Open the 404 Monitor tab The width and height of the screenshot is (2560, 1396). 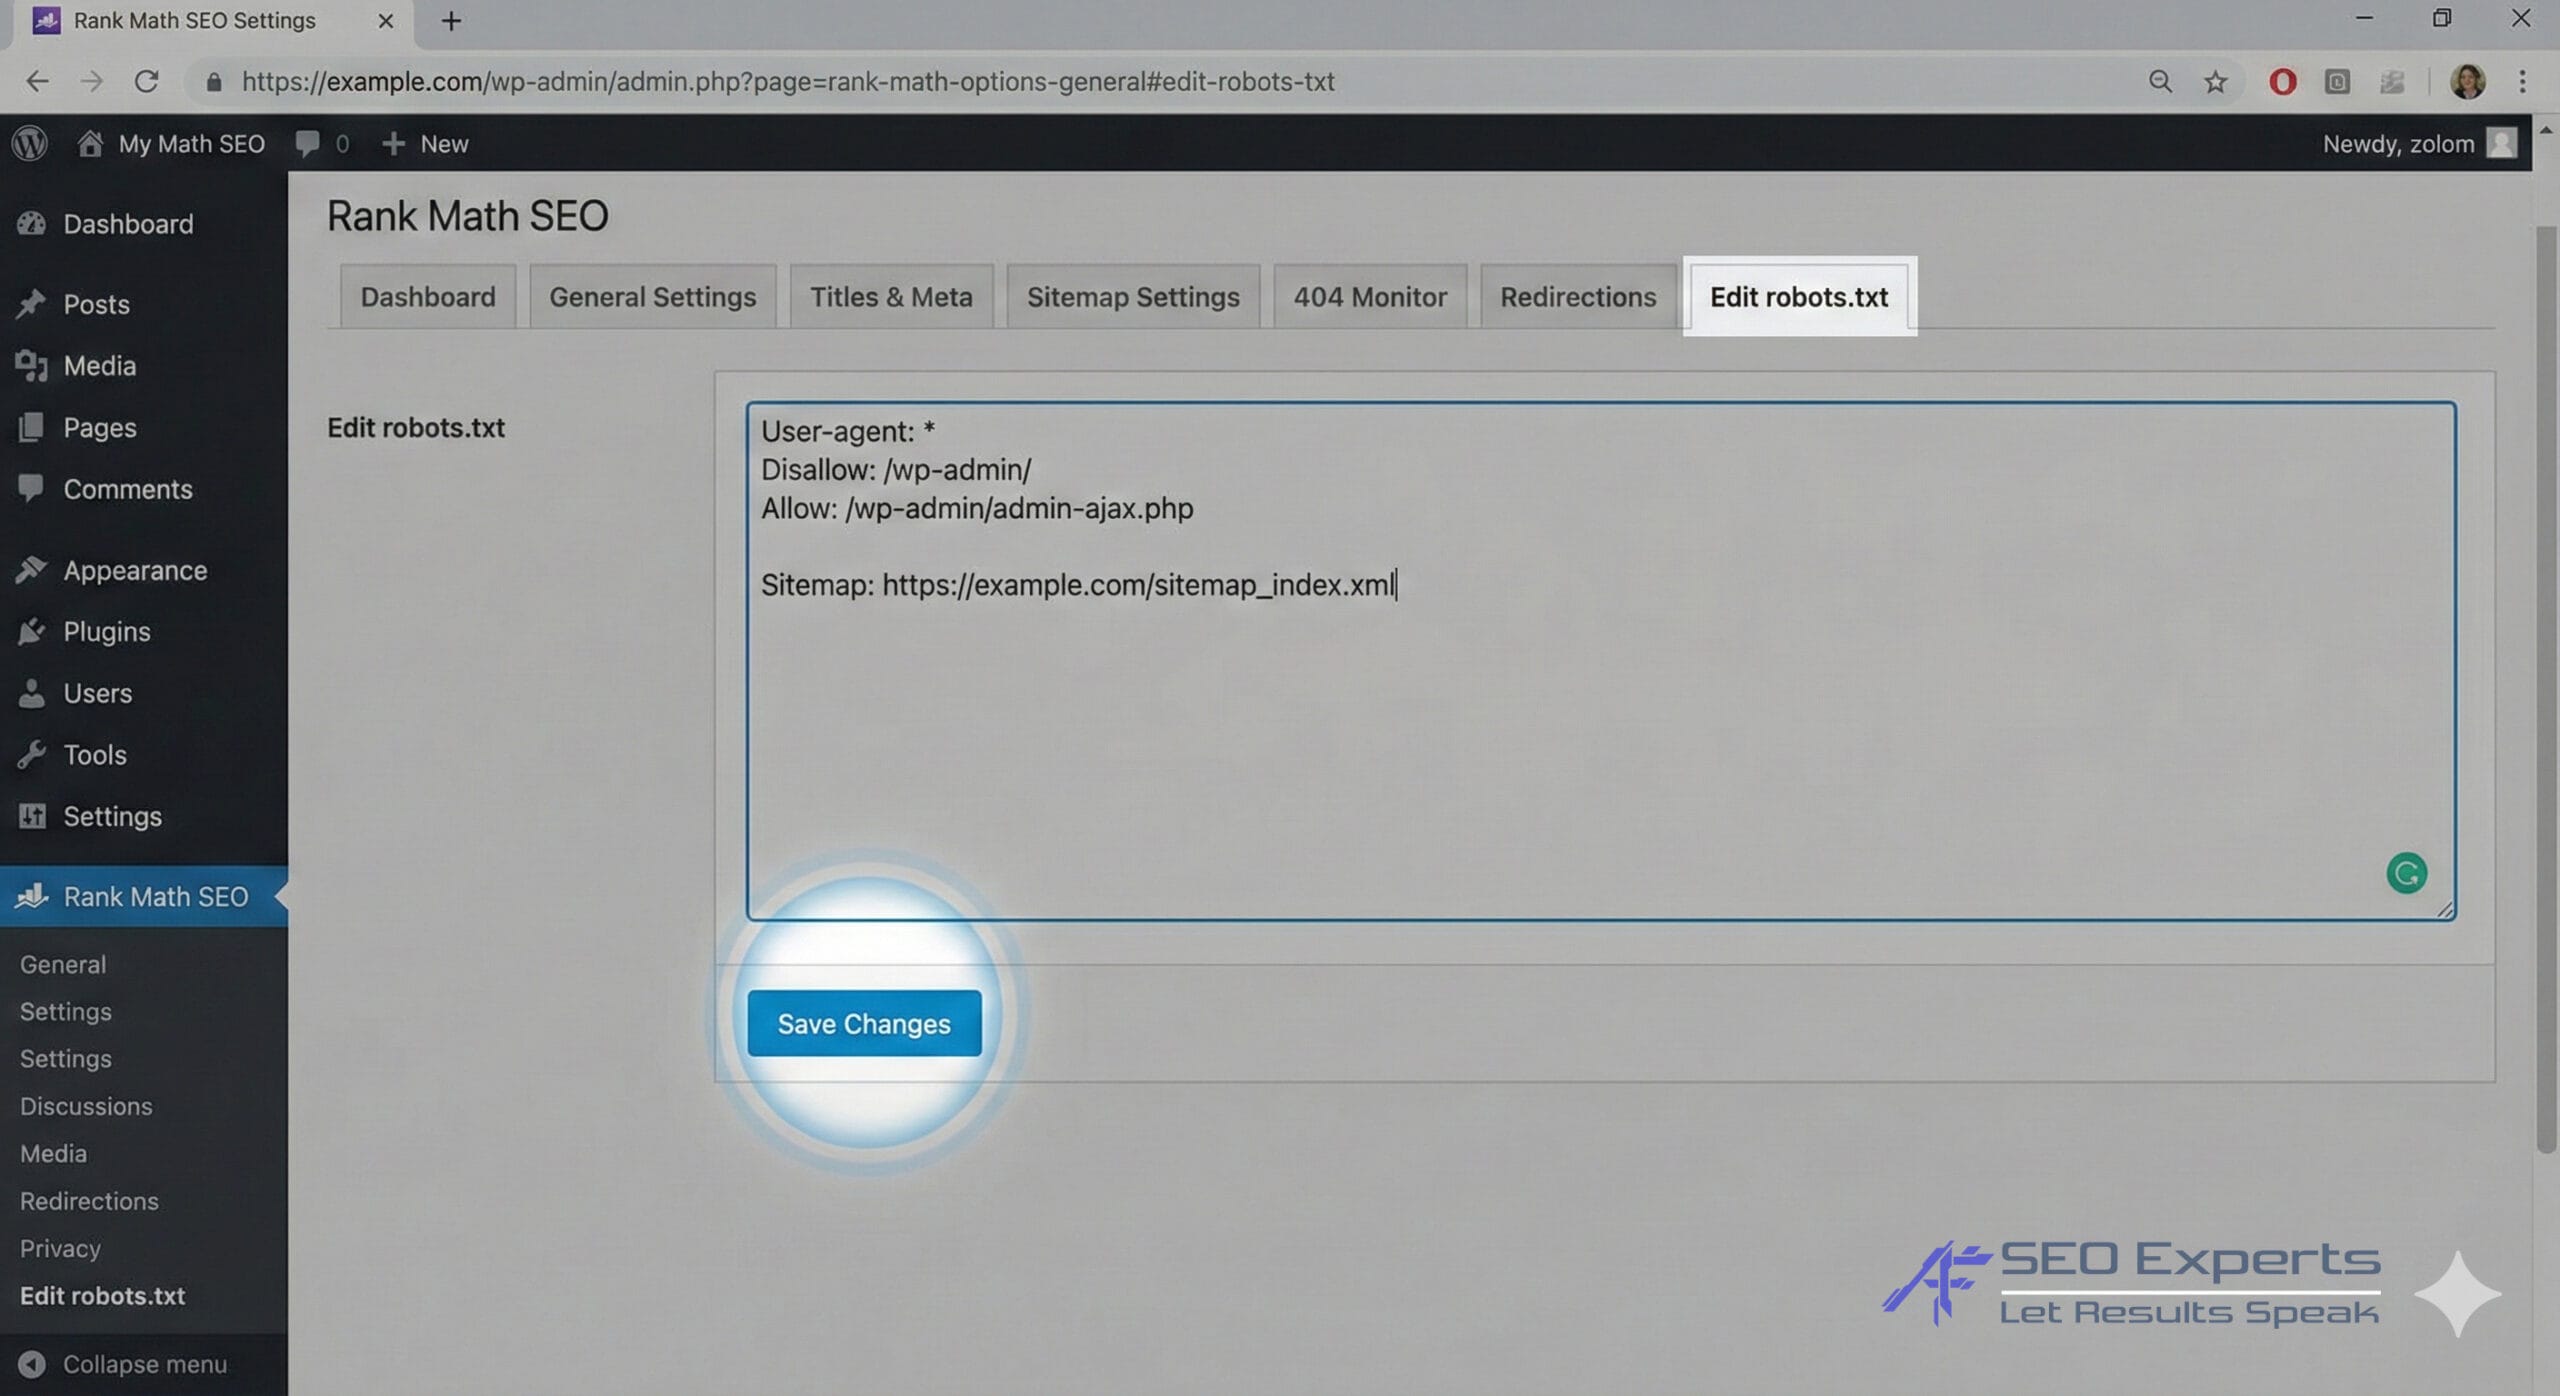[x=1370, y=296]
